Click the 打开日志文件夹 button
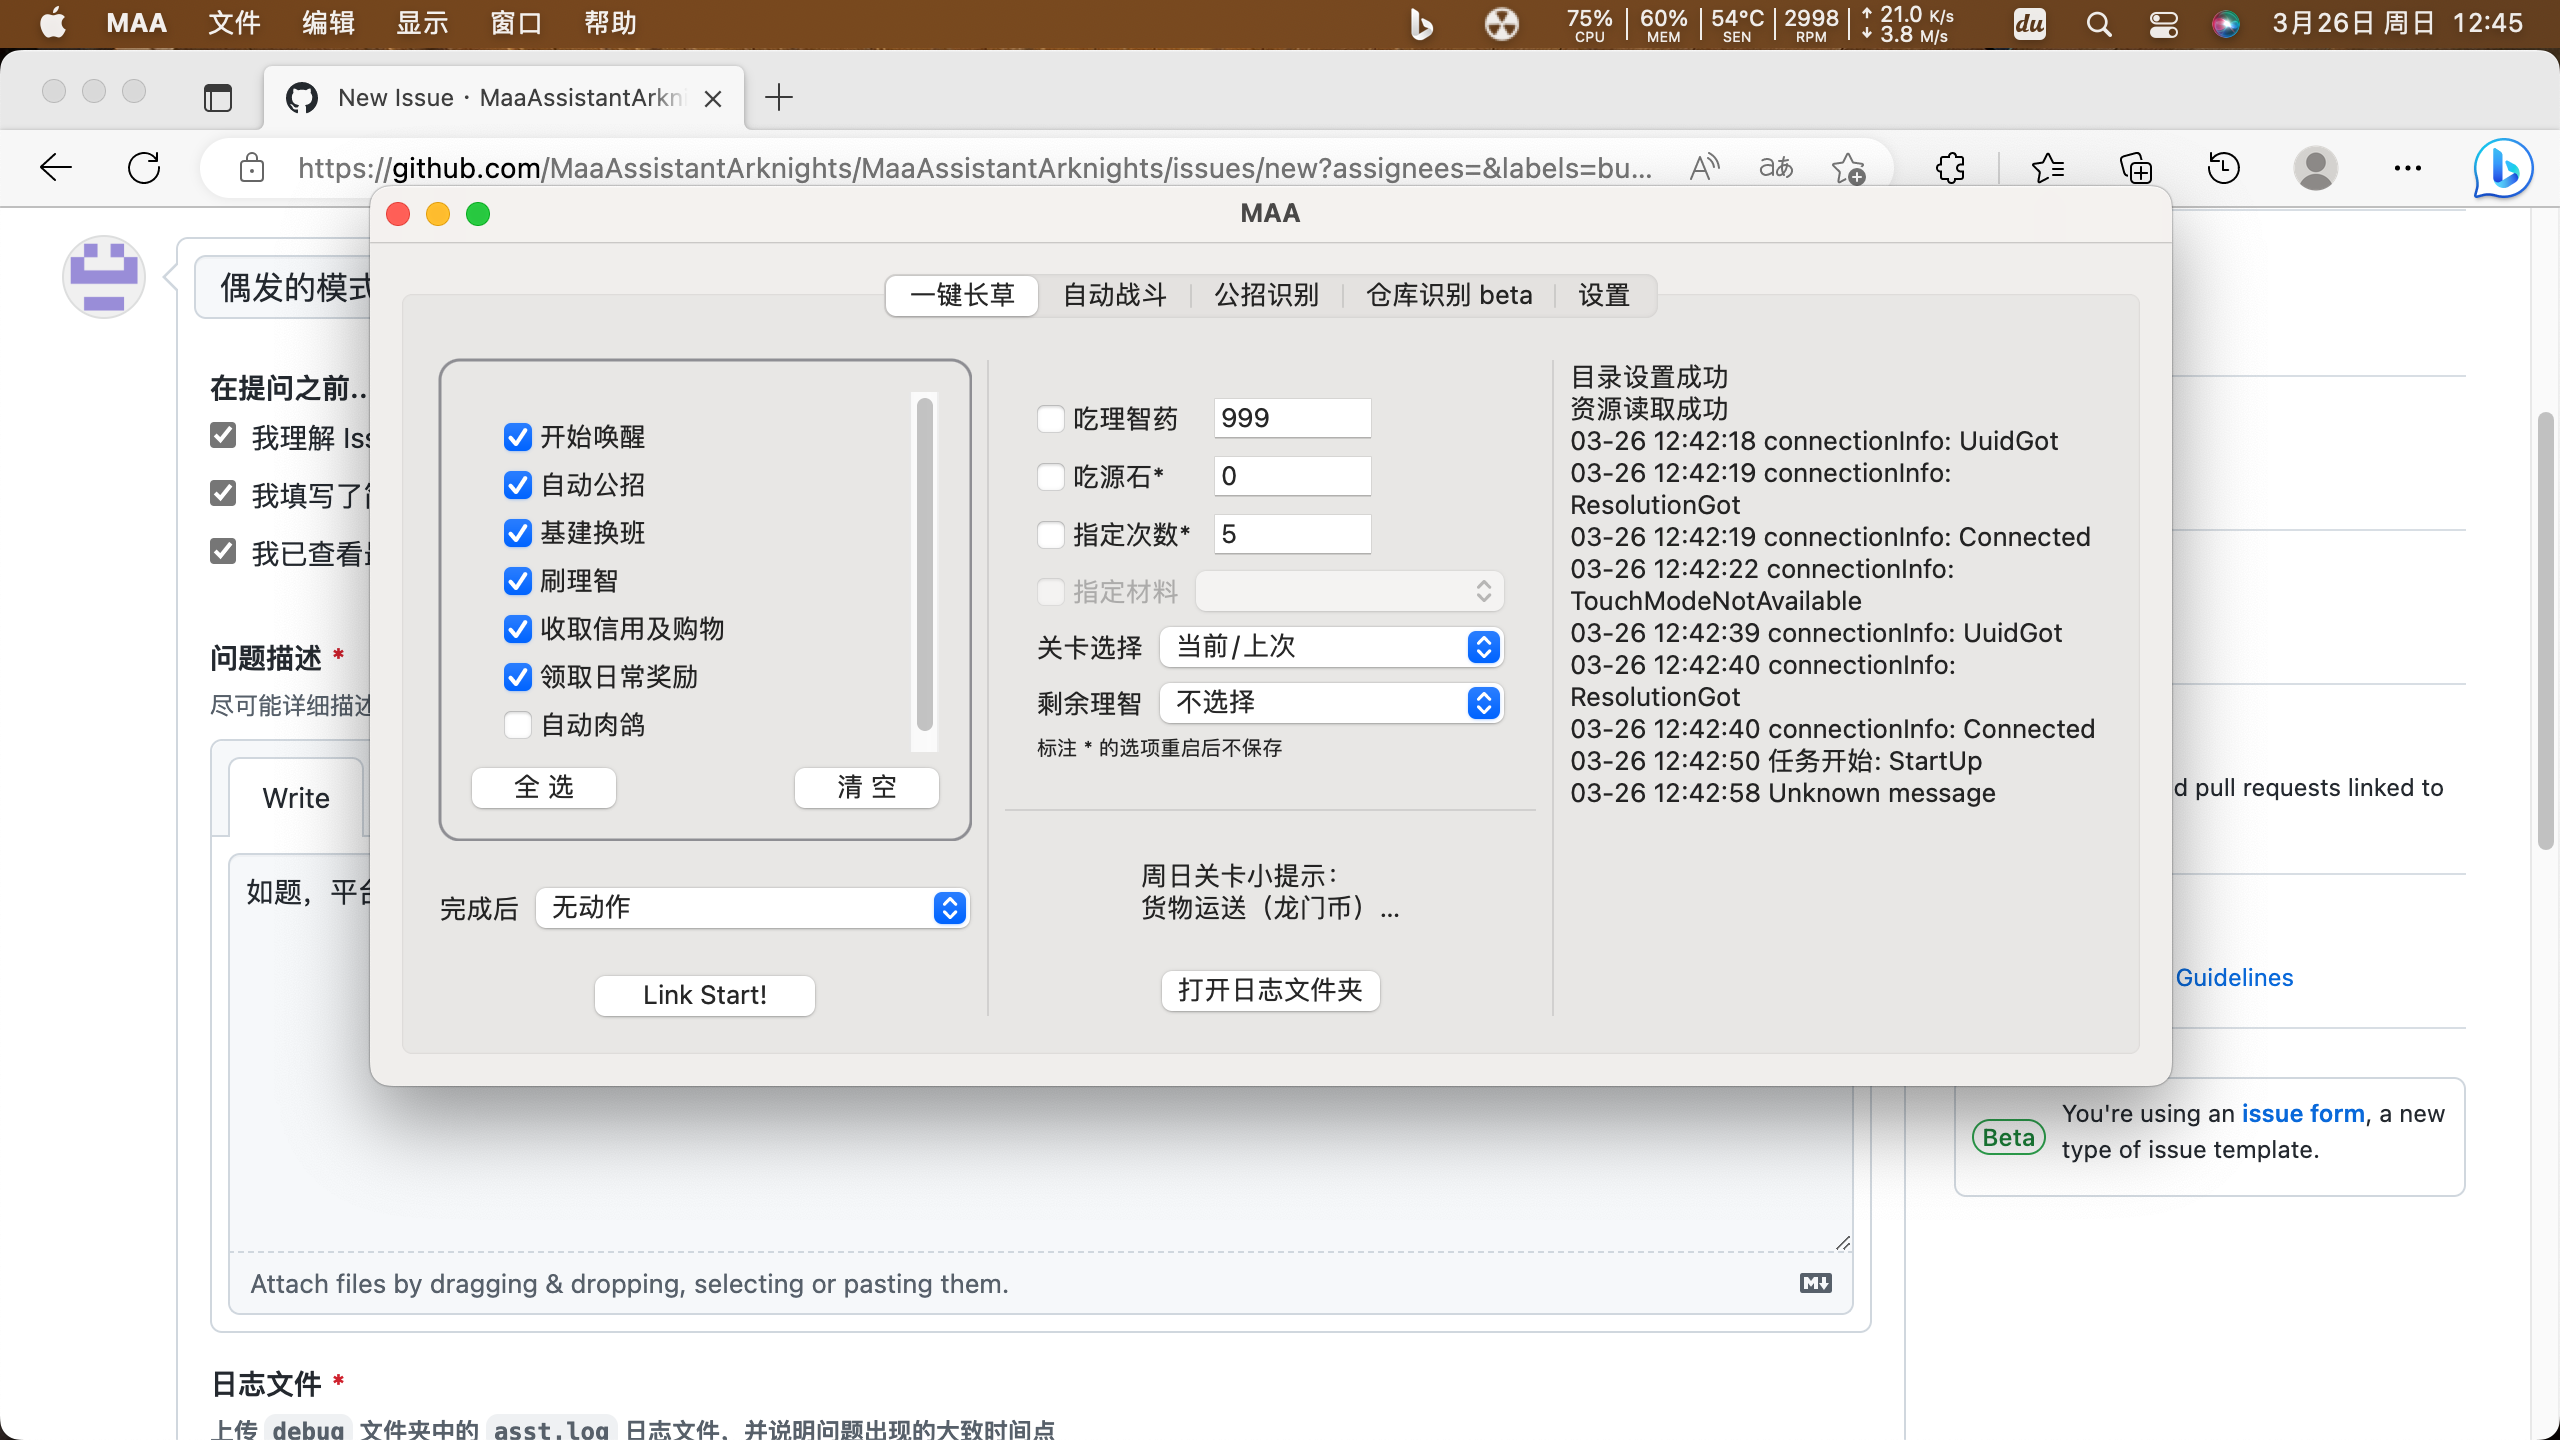Screen dimensions: 2560x1440 (x=1269, y=990)
